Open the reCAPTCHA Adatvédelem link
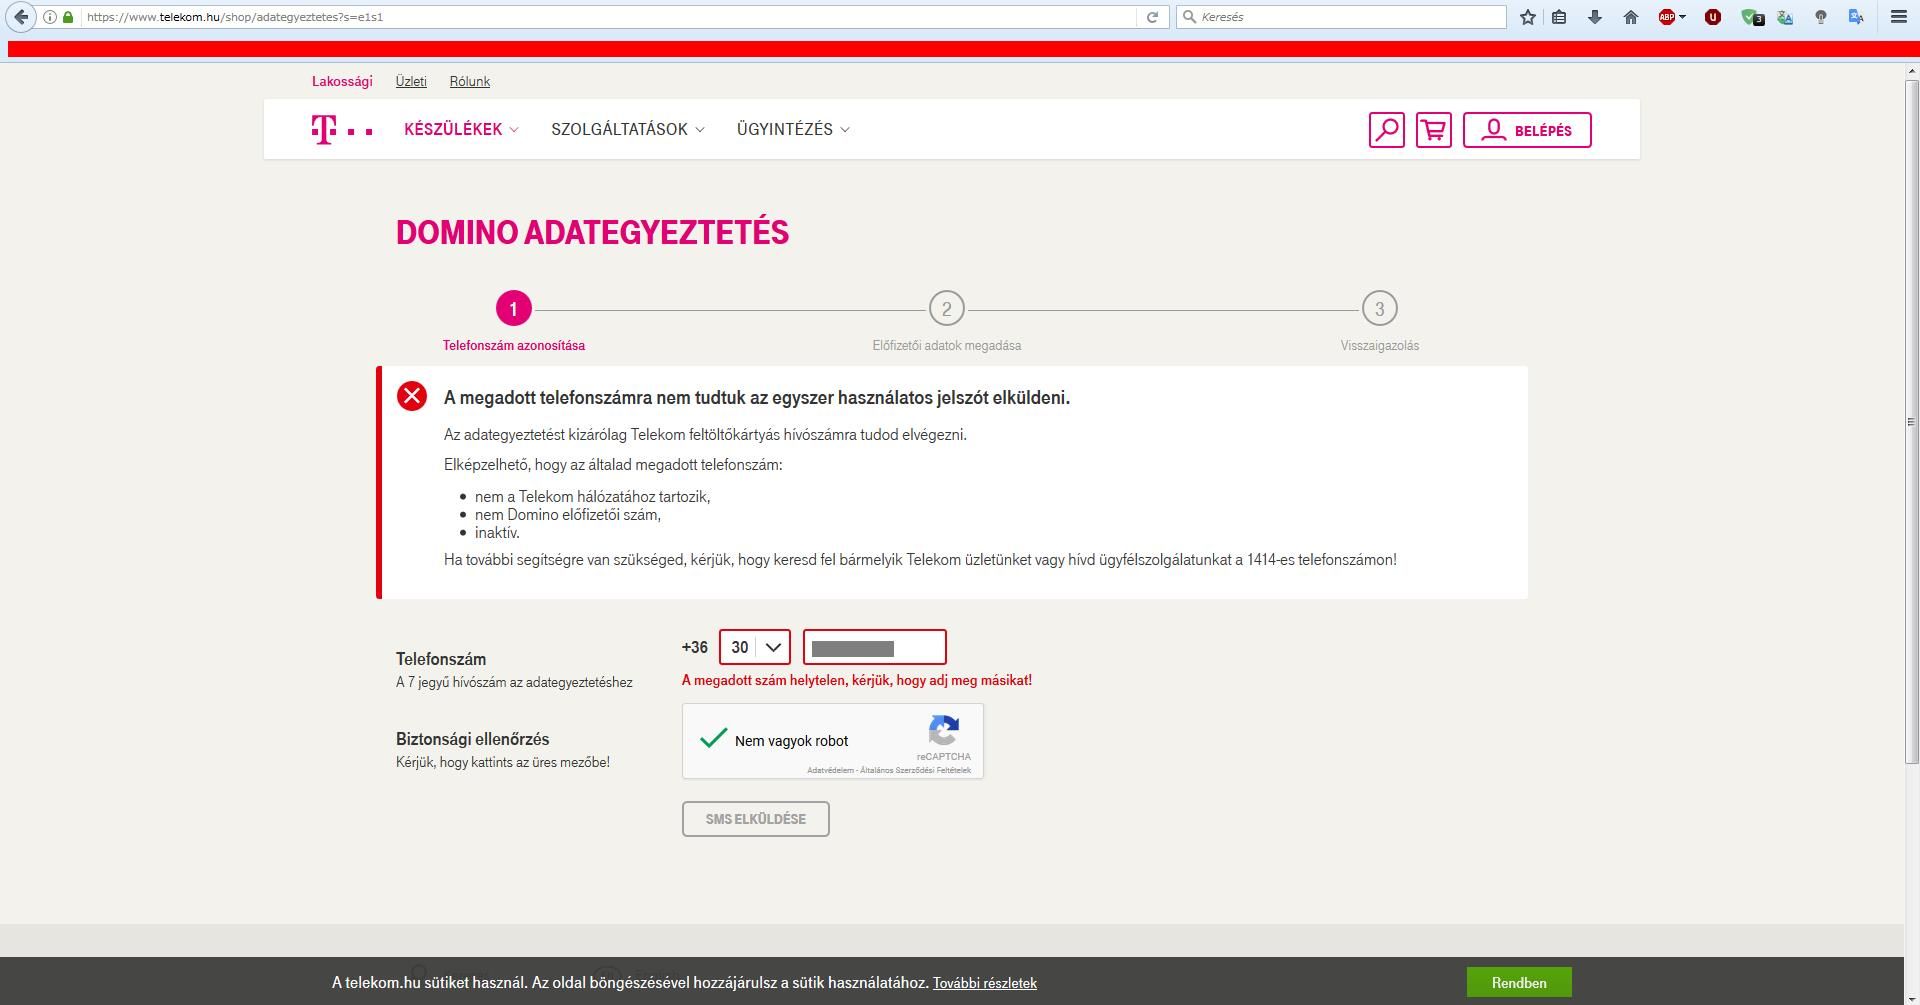Viewport: 1920px width, 1005px height. pos(831,770)
